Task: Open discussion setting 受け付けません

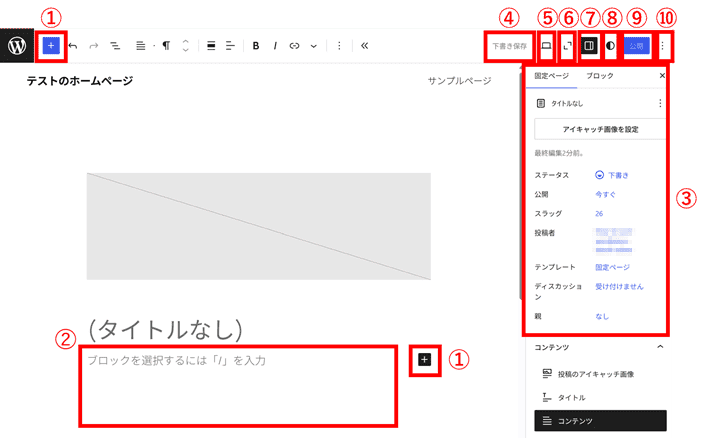Action: coord(619,286)
